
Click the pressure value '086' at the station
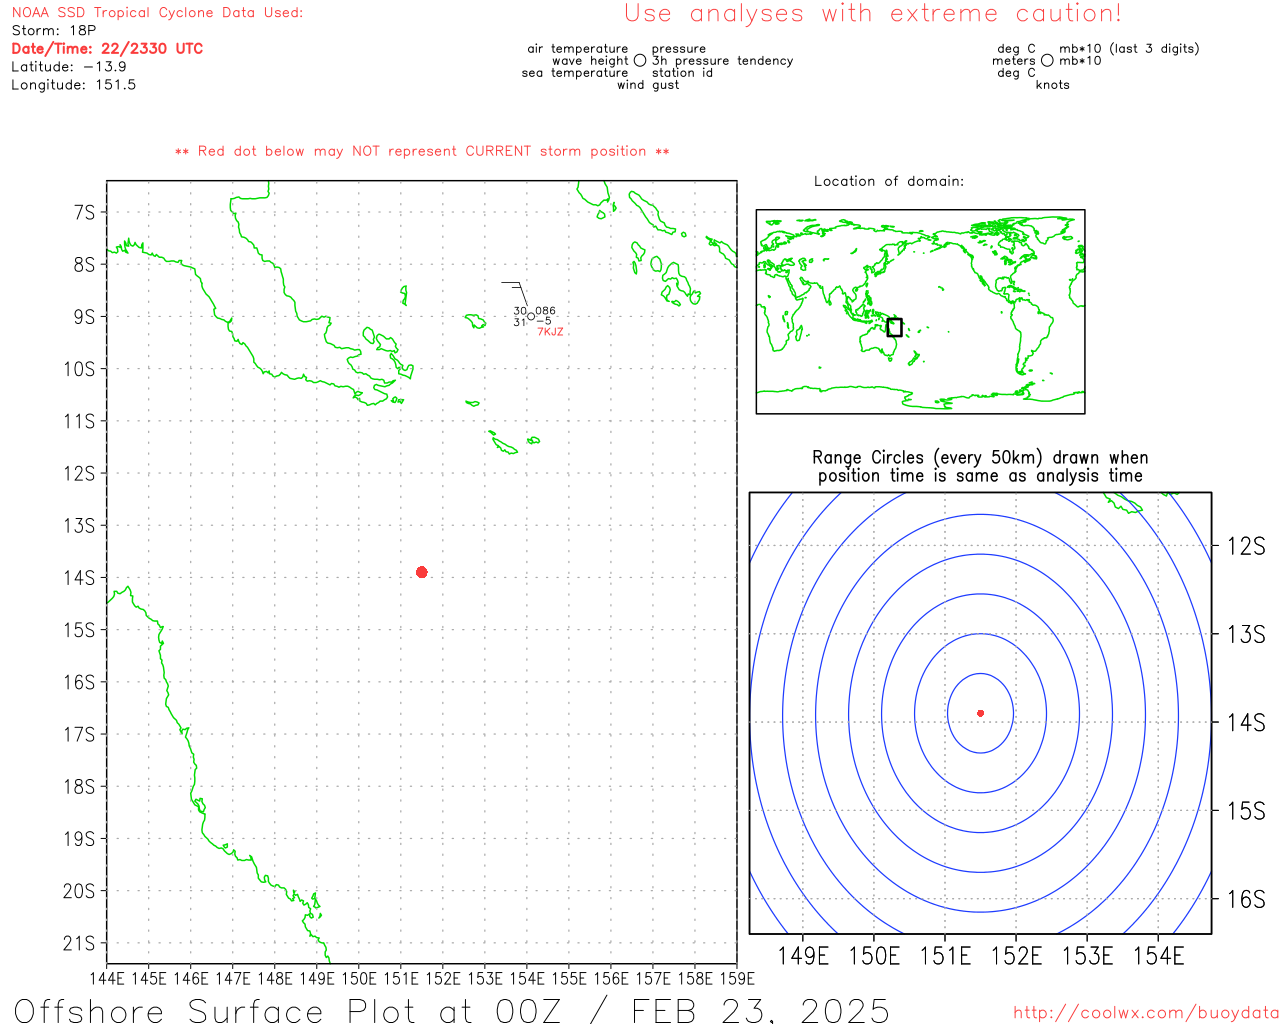click(545, 311)
